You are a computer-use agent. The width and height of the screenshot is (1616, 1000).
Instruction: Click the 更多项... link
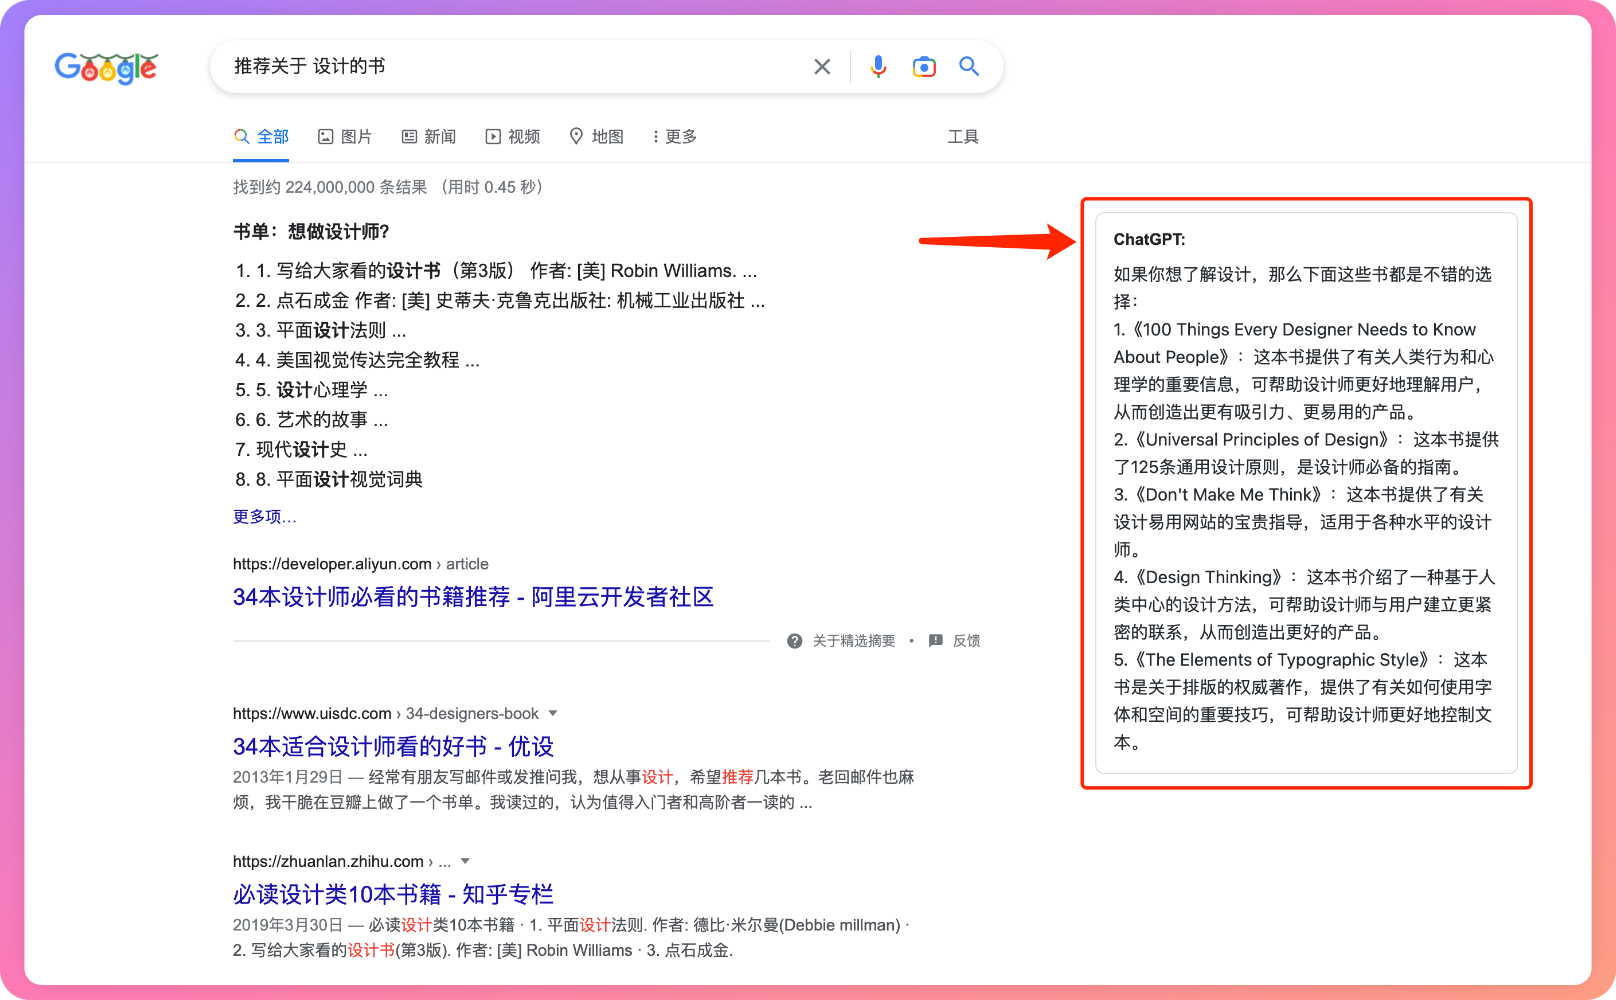(265, 517)
